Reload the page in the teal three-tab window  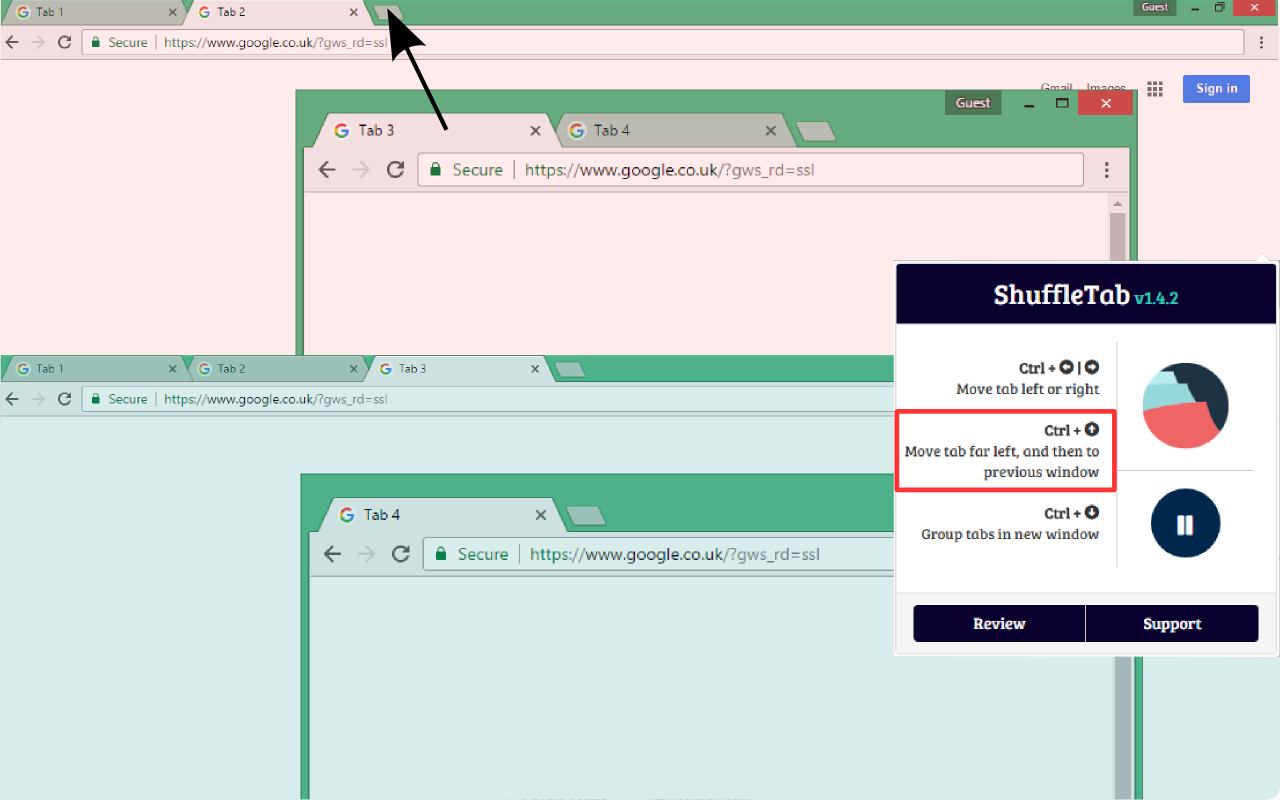coord(65,399)
